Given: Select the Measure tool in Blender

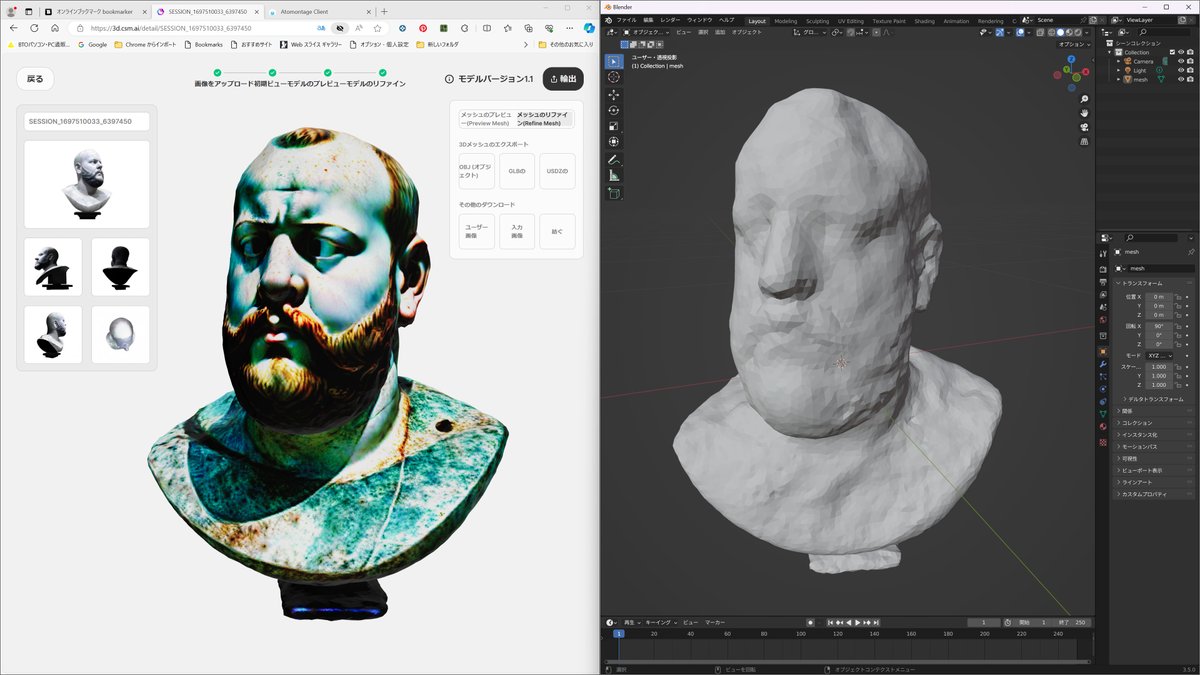Looking at the screenshot, I should (614, 176).
